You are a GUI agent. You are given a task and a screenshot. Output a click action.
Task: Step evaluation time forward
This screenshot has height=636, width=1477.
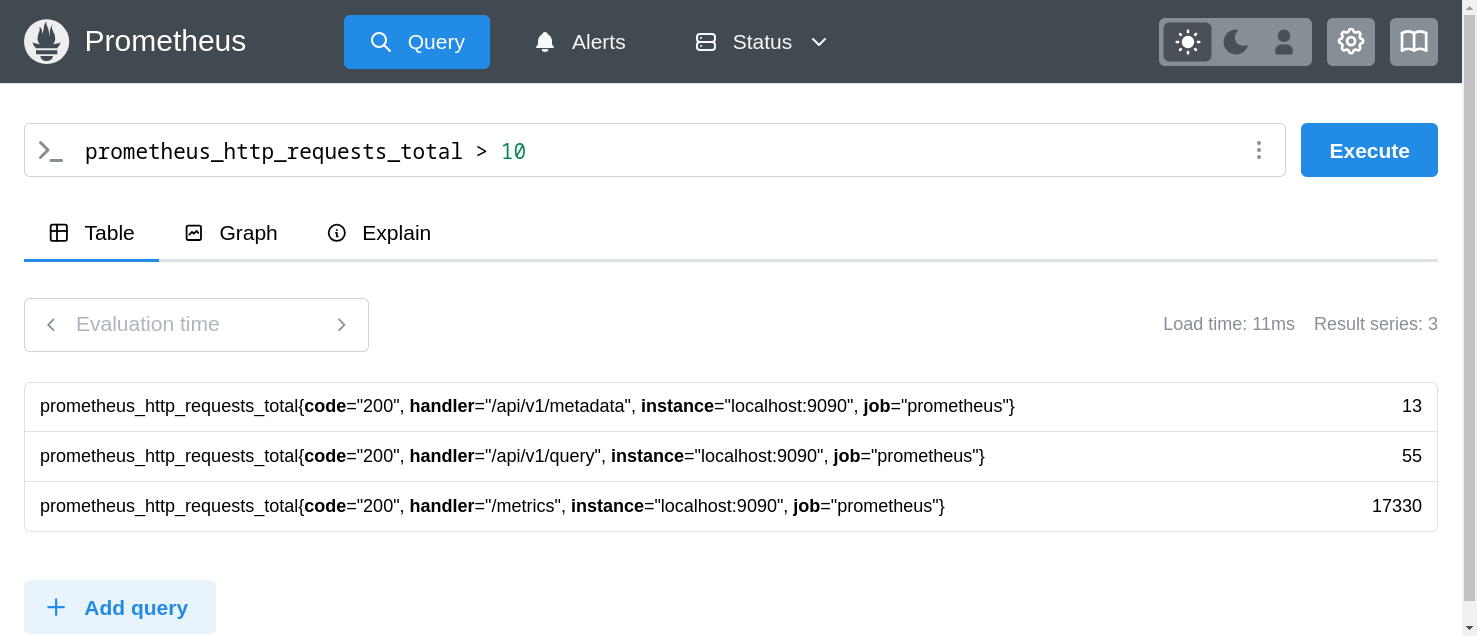pos(342,325)
